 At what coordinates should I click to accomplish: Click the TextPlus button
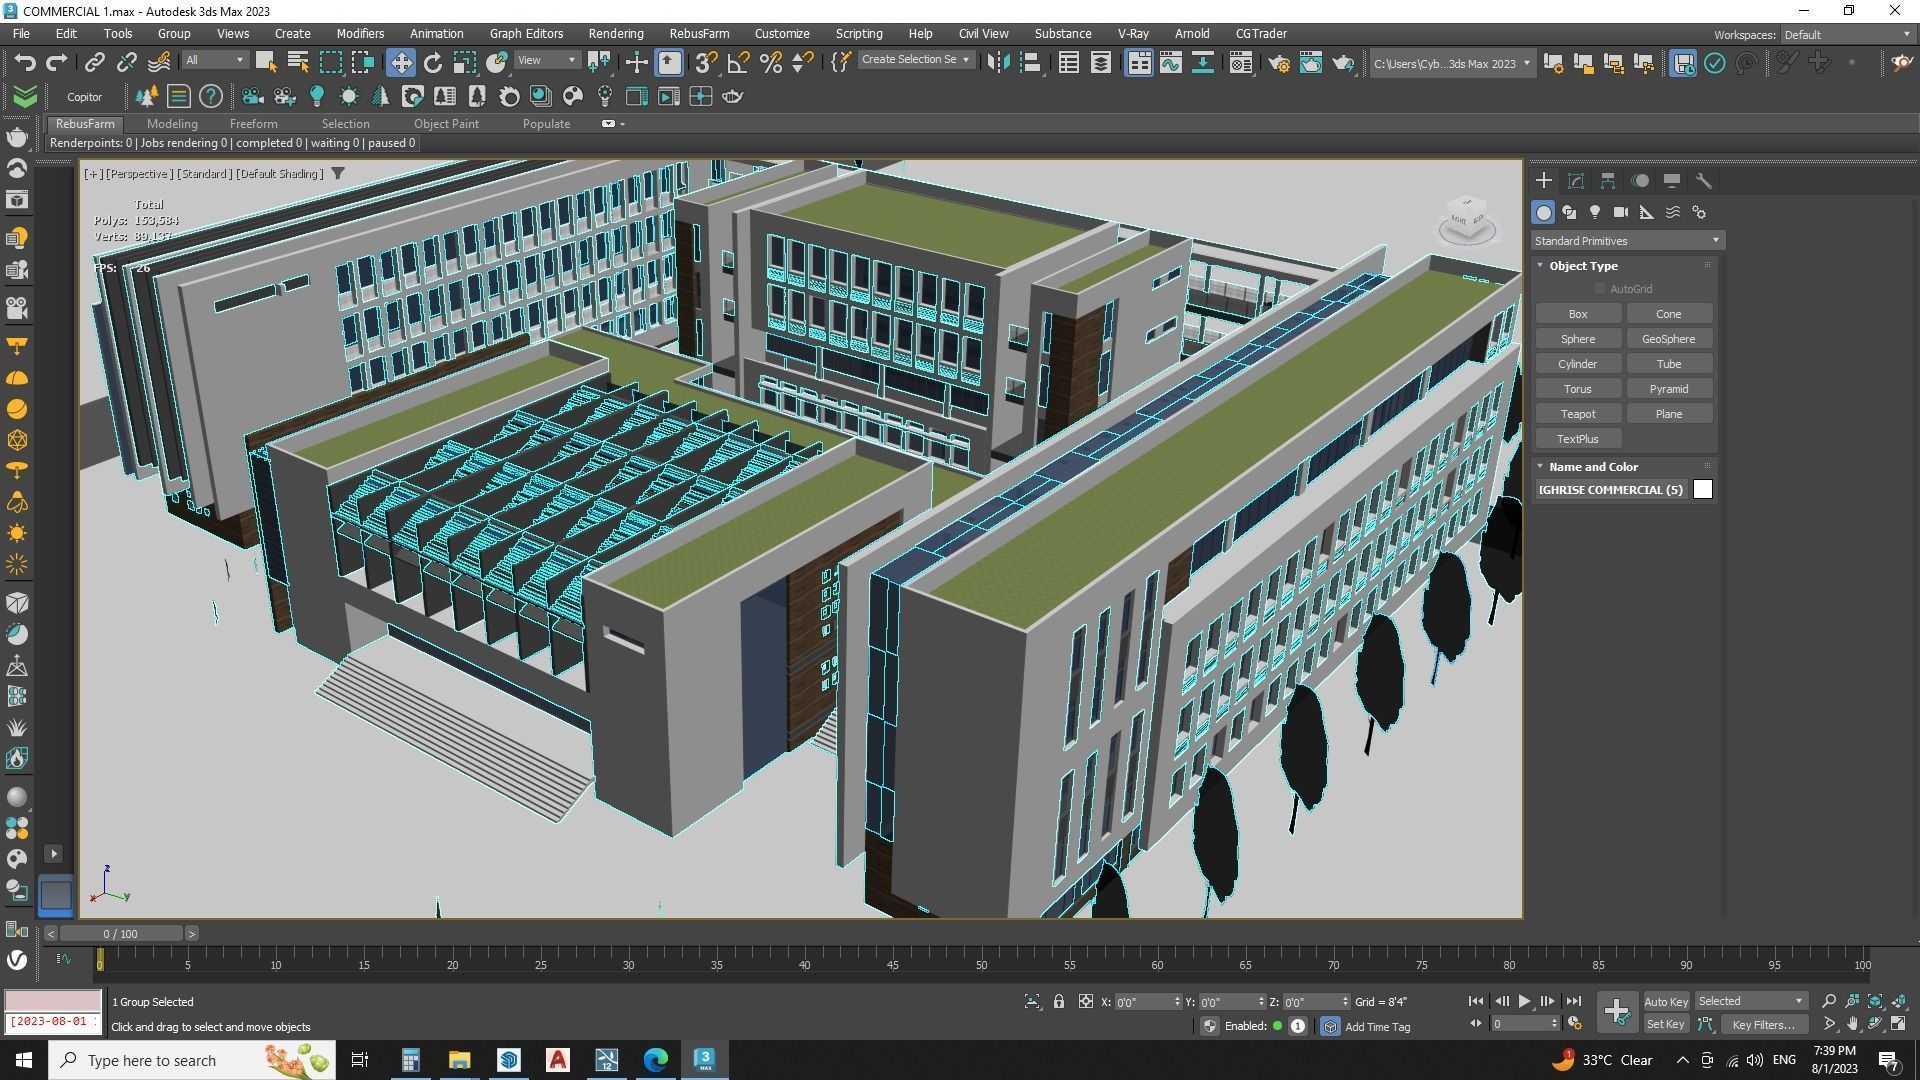pyautogui.click(x=1578, y=439)
